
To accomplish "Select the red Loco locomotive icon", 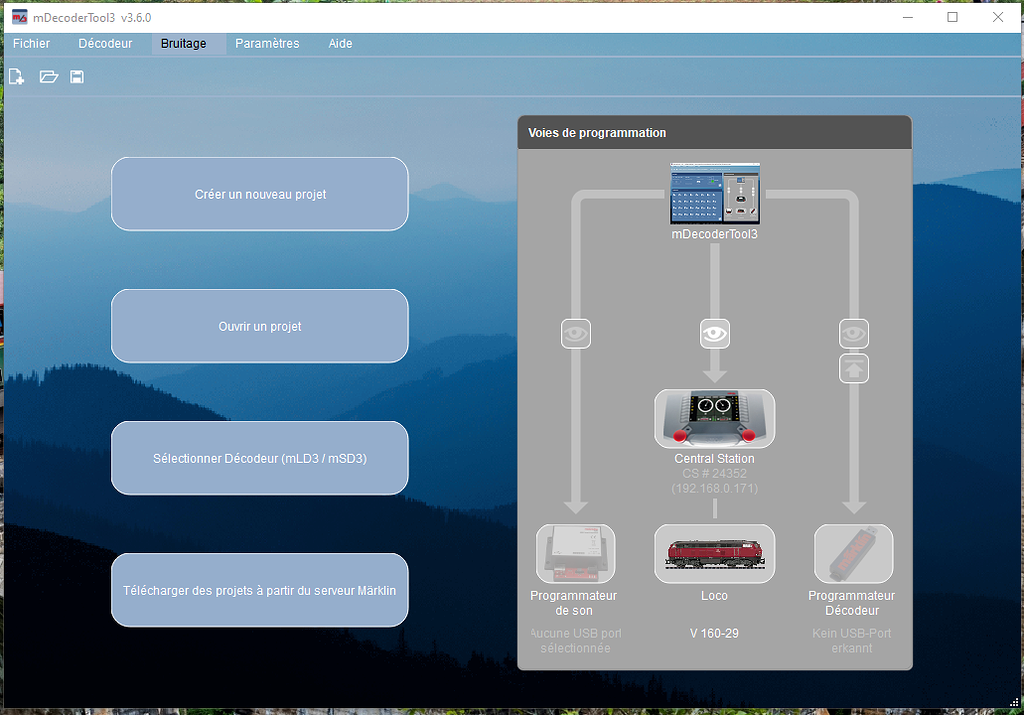I will pyautogui.click(x=714, y=553).
